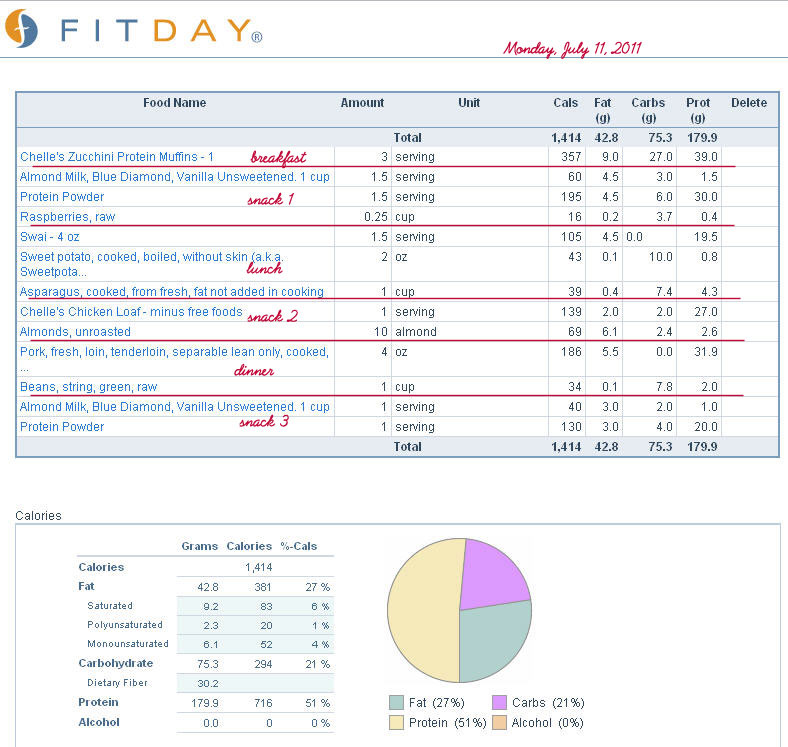Click the Dietary Fiber row label

117,683
